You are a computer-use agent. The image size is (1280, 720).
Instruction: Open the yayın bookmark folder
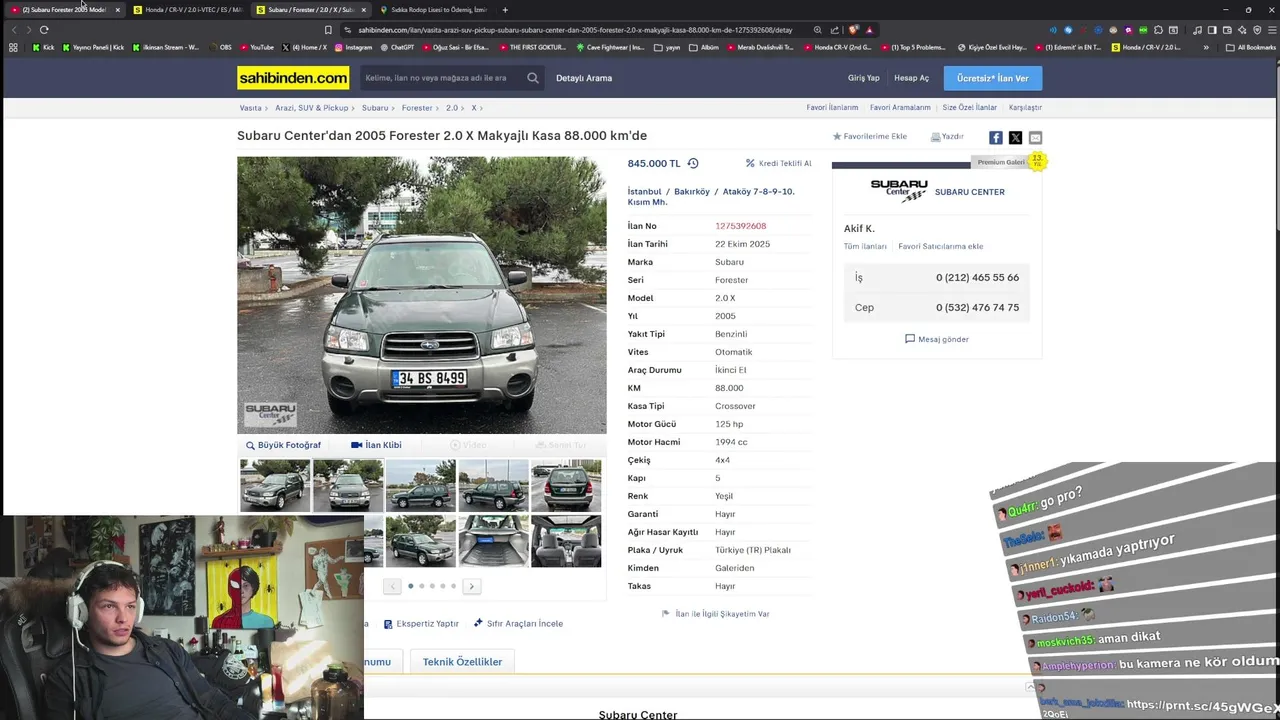667,47
